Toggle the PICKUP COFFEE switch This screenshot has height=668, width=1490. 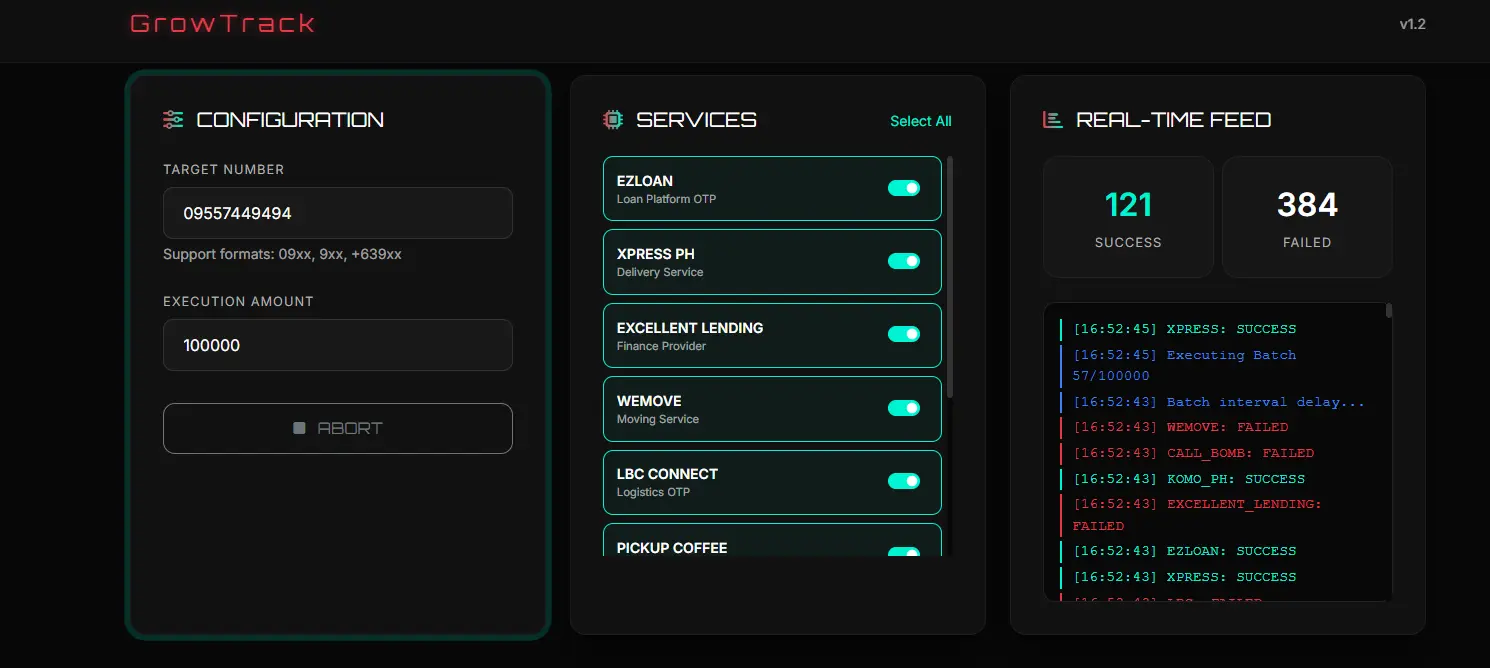[x=904, y=552]
